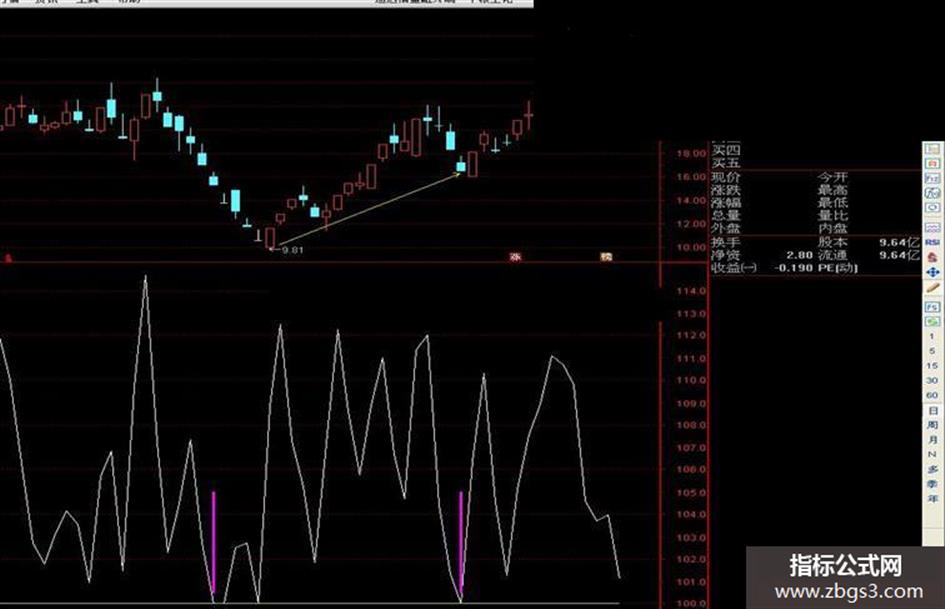Viewport: 945px width, 609px height.
Task: Select the yearly (年) period
Action: [x=932, y=499]
